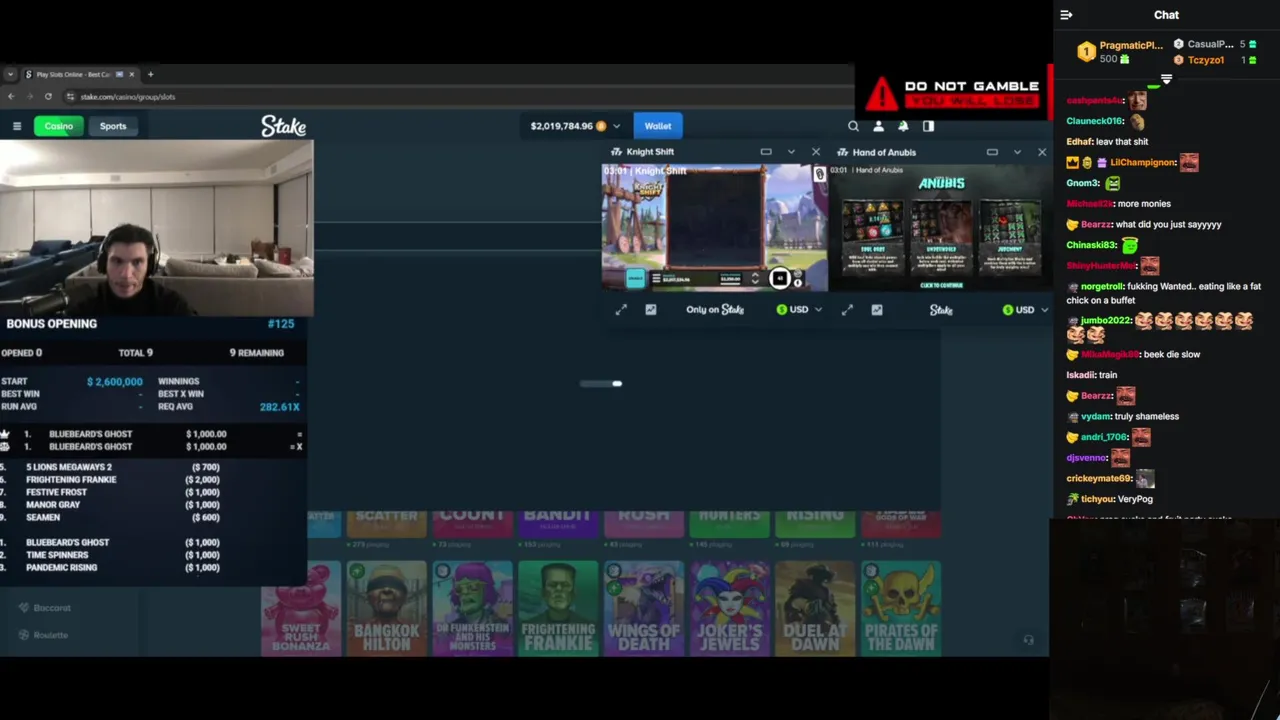The width and height of the screenshot is (1280, 720).
Task: Click to continue in Hand of Anubis
Action: coord(941,285)
